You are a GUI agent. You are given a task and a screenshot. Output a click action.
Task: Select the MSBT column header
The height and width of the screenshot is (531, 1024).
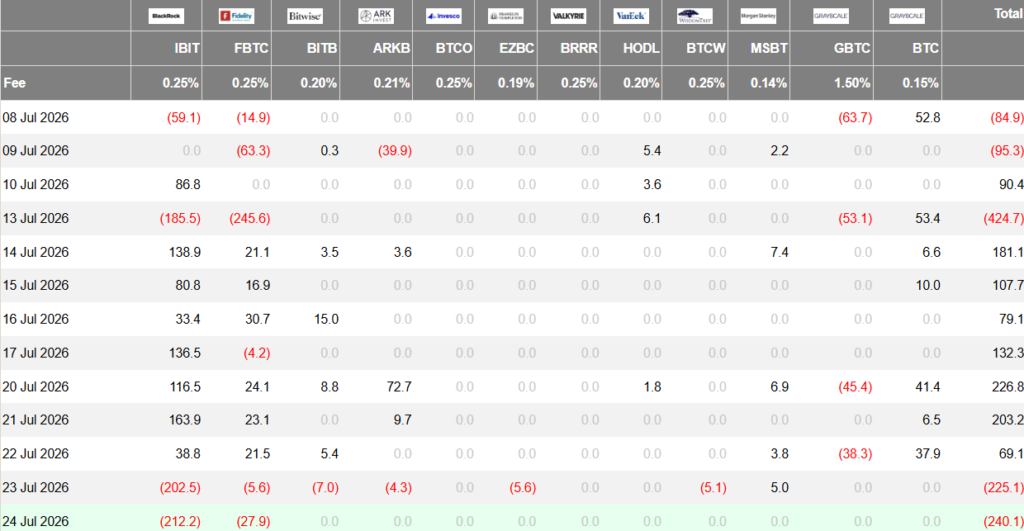point(769,48)
